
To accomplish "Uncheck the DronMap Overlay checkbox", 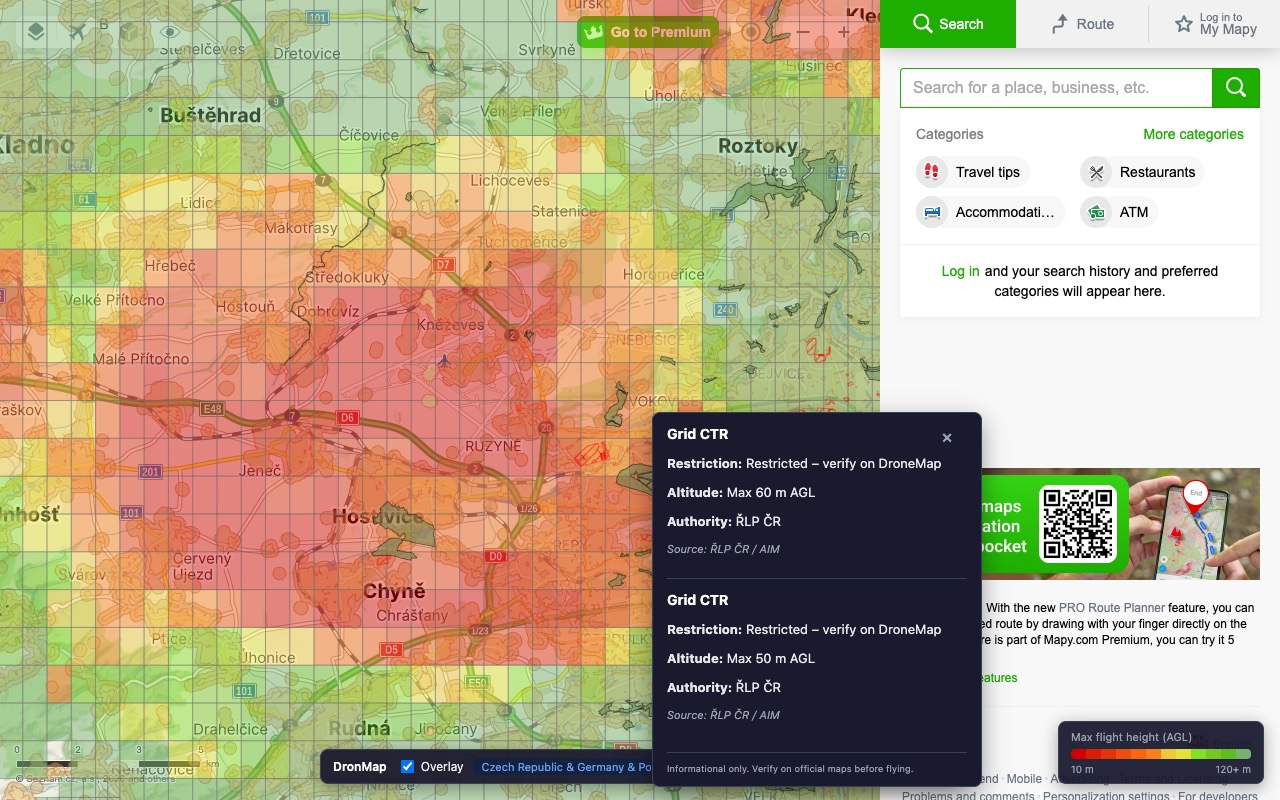I will click(407, 767).
